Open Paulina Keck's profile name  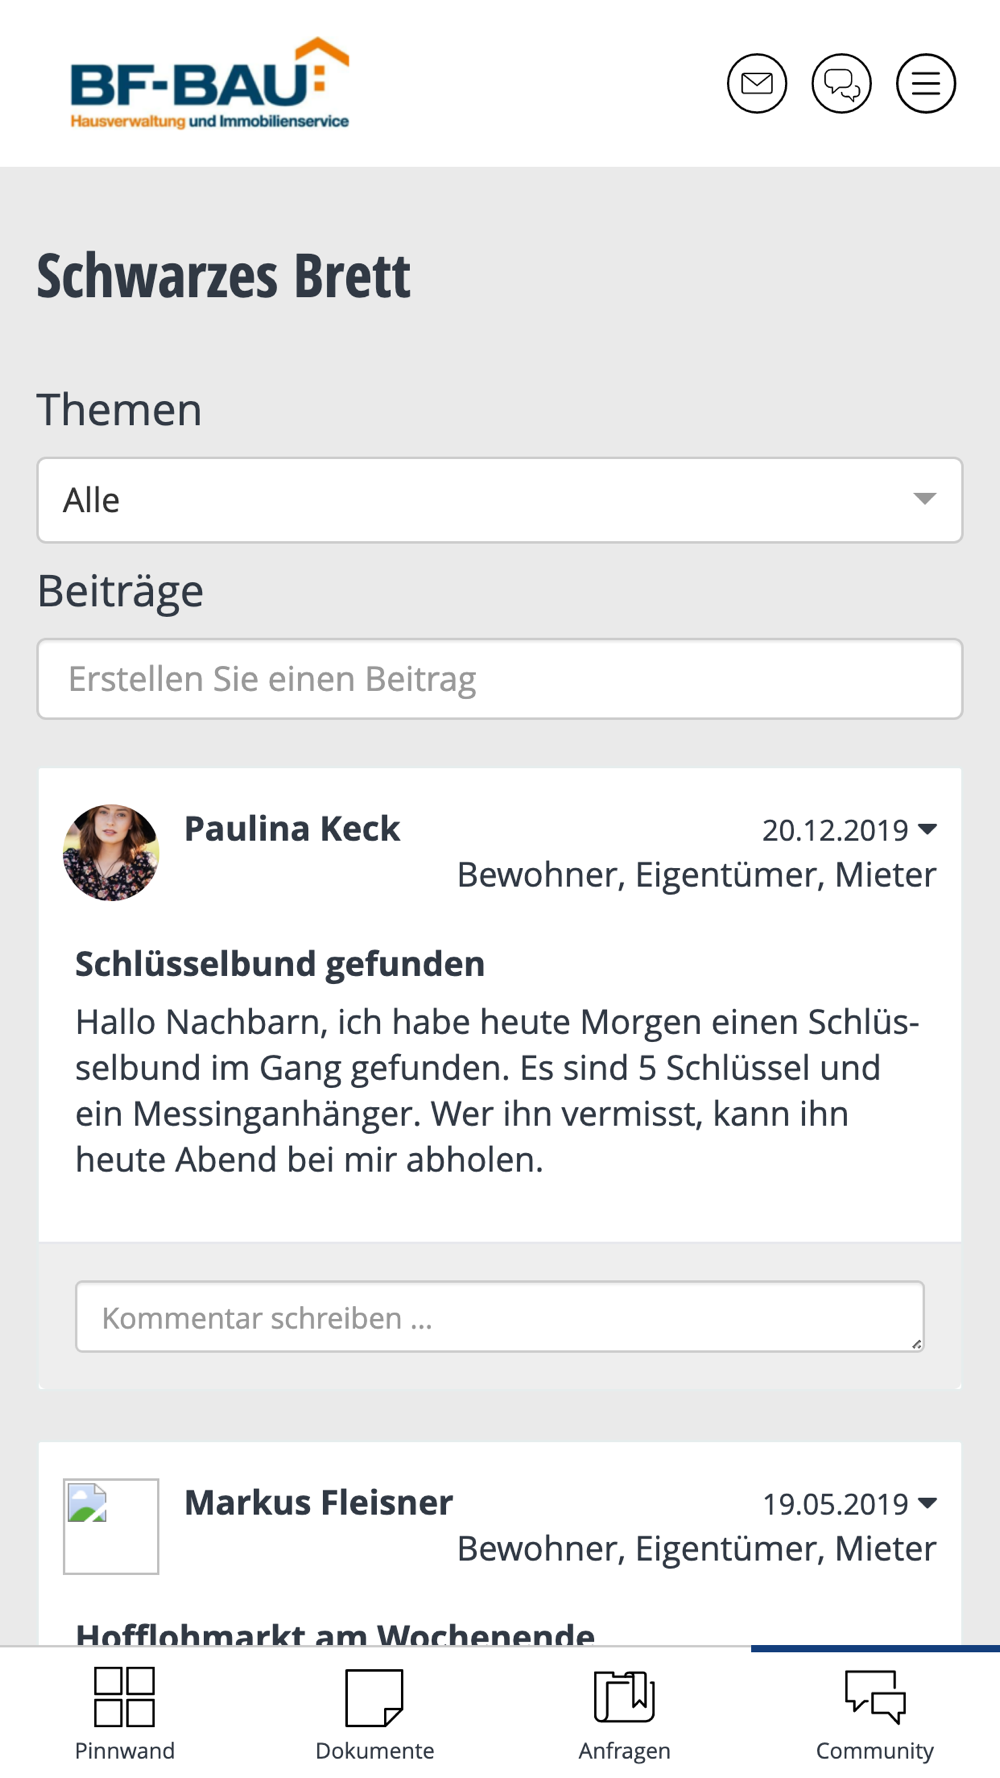[x=292, y=828]
